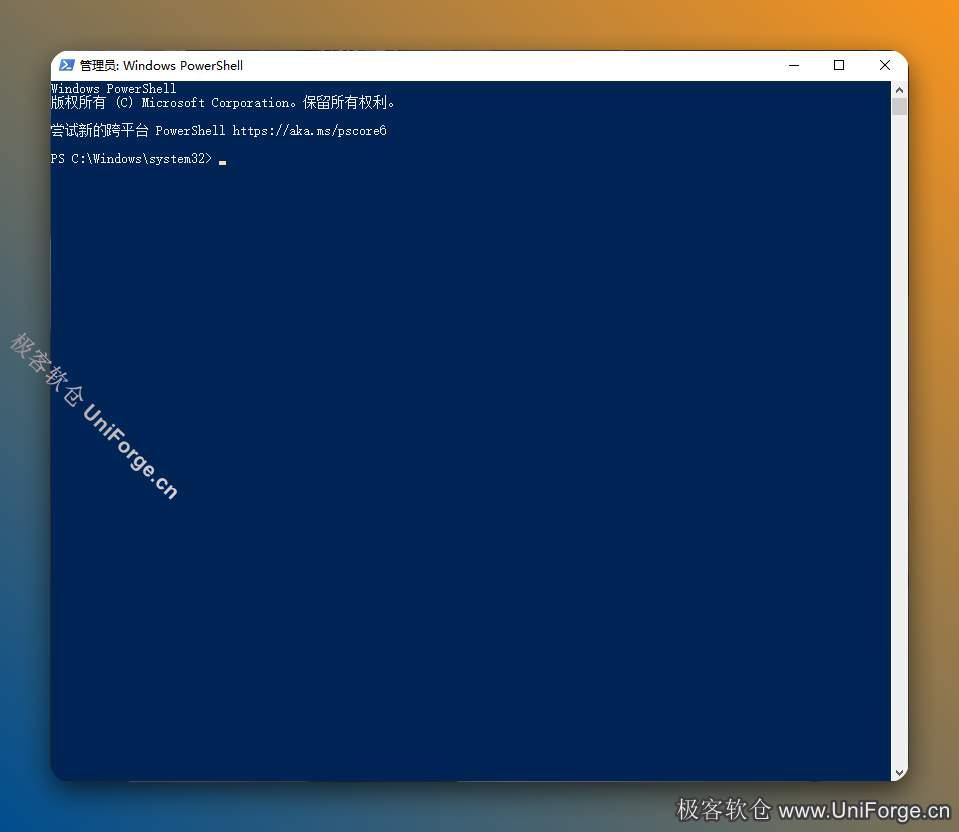Click the https://aka.ms/pscore6 URL text
The height and width of the screenshot is (832, 959).
click(309, 130)
